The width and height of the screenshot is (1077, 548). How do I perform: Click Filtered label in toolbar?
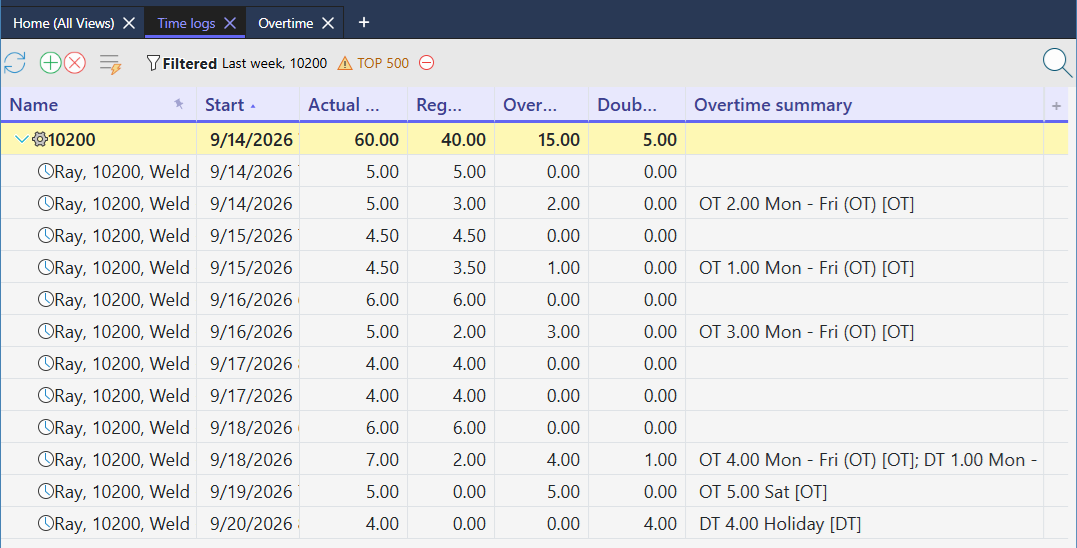click(x=190, y=63)
